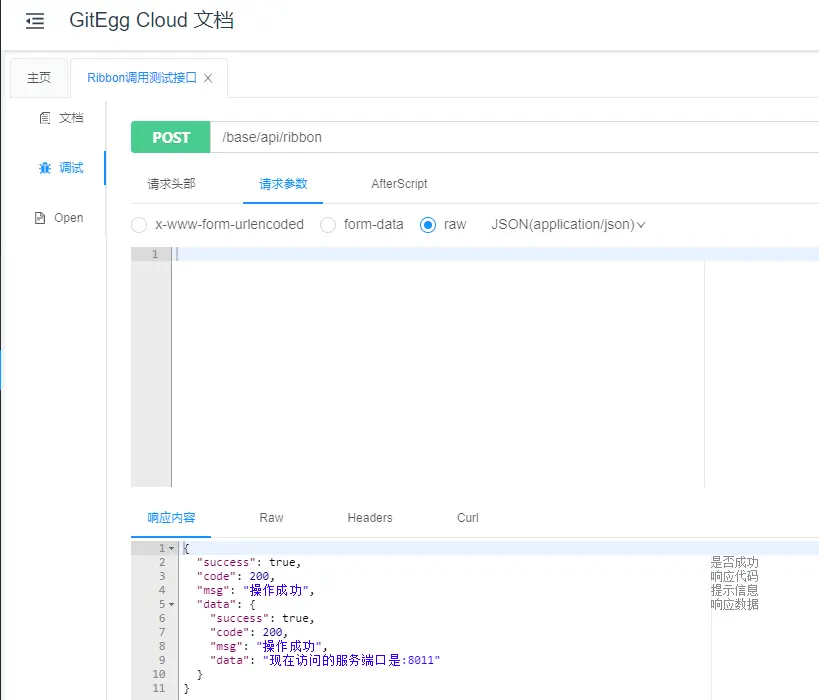
Task: Show the 响应内容 response tab
Action: tap(171, 518)
